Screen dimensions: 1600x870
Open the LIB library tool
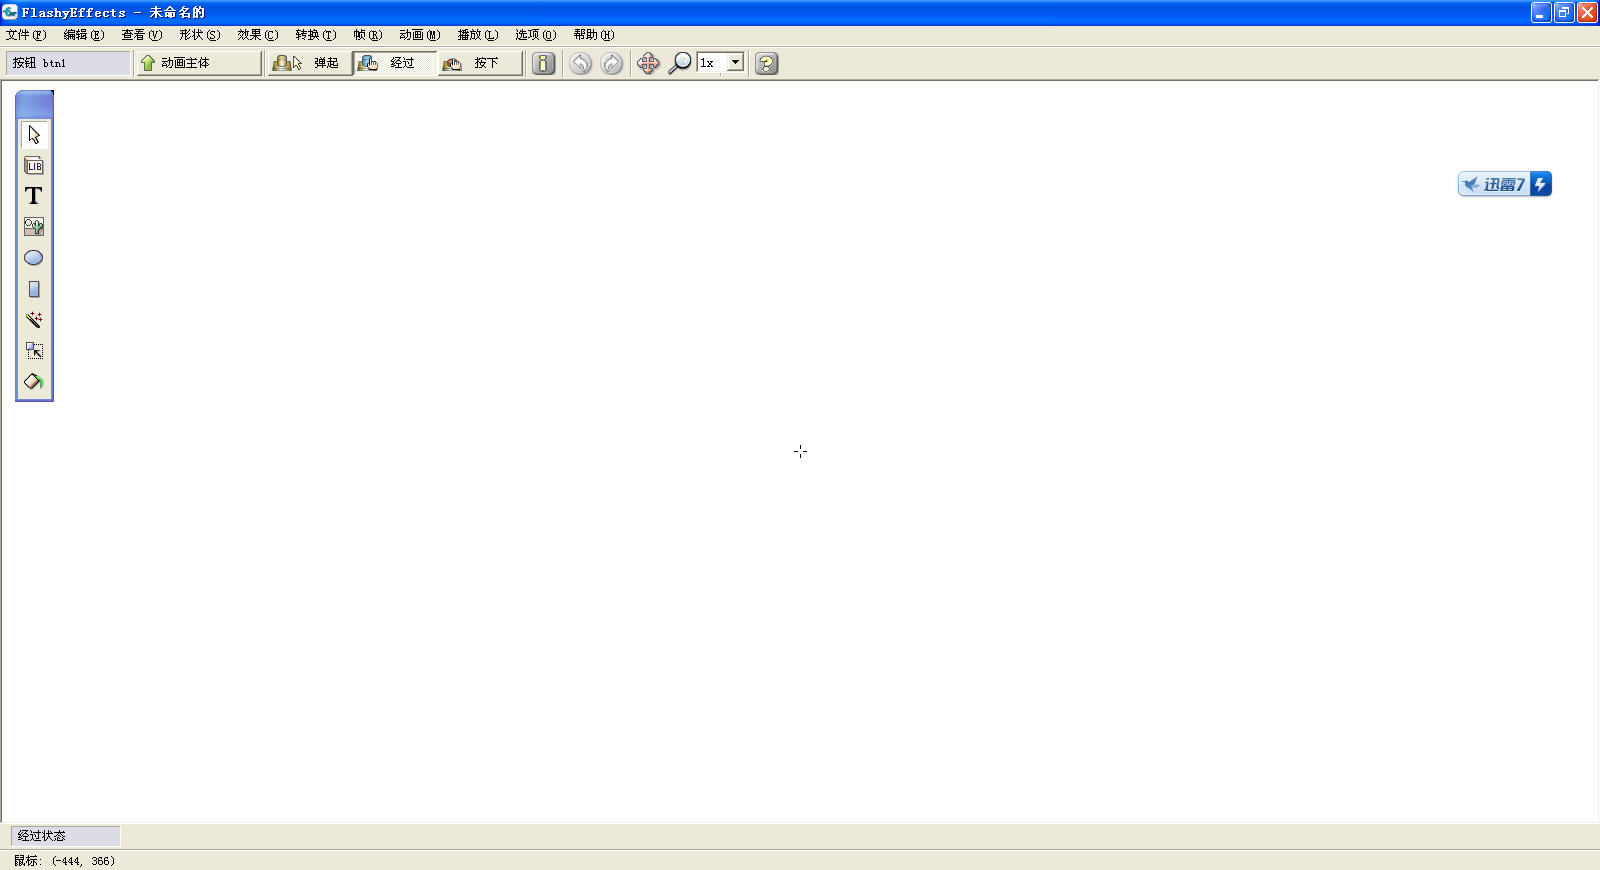click(x=34, y=165)
